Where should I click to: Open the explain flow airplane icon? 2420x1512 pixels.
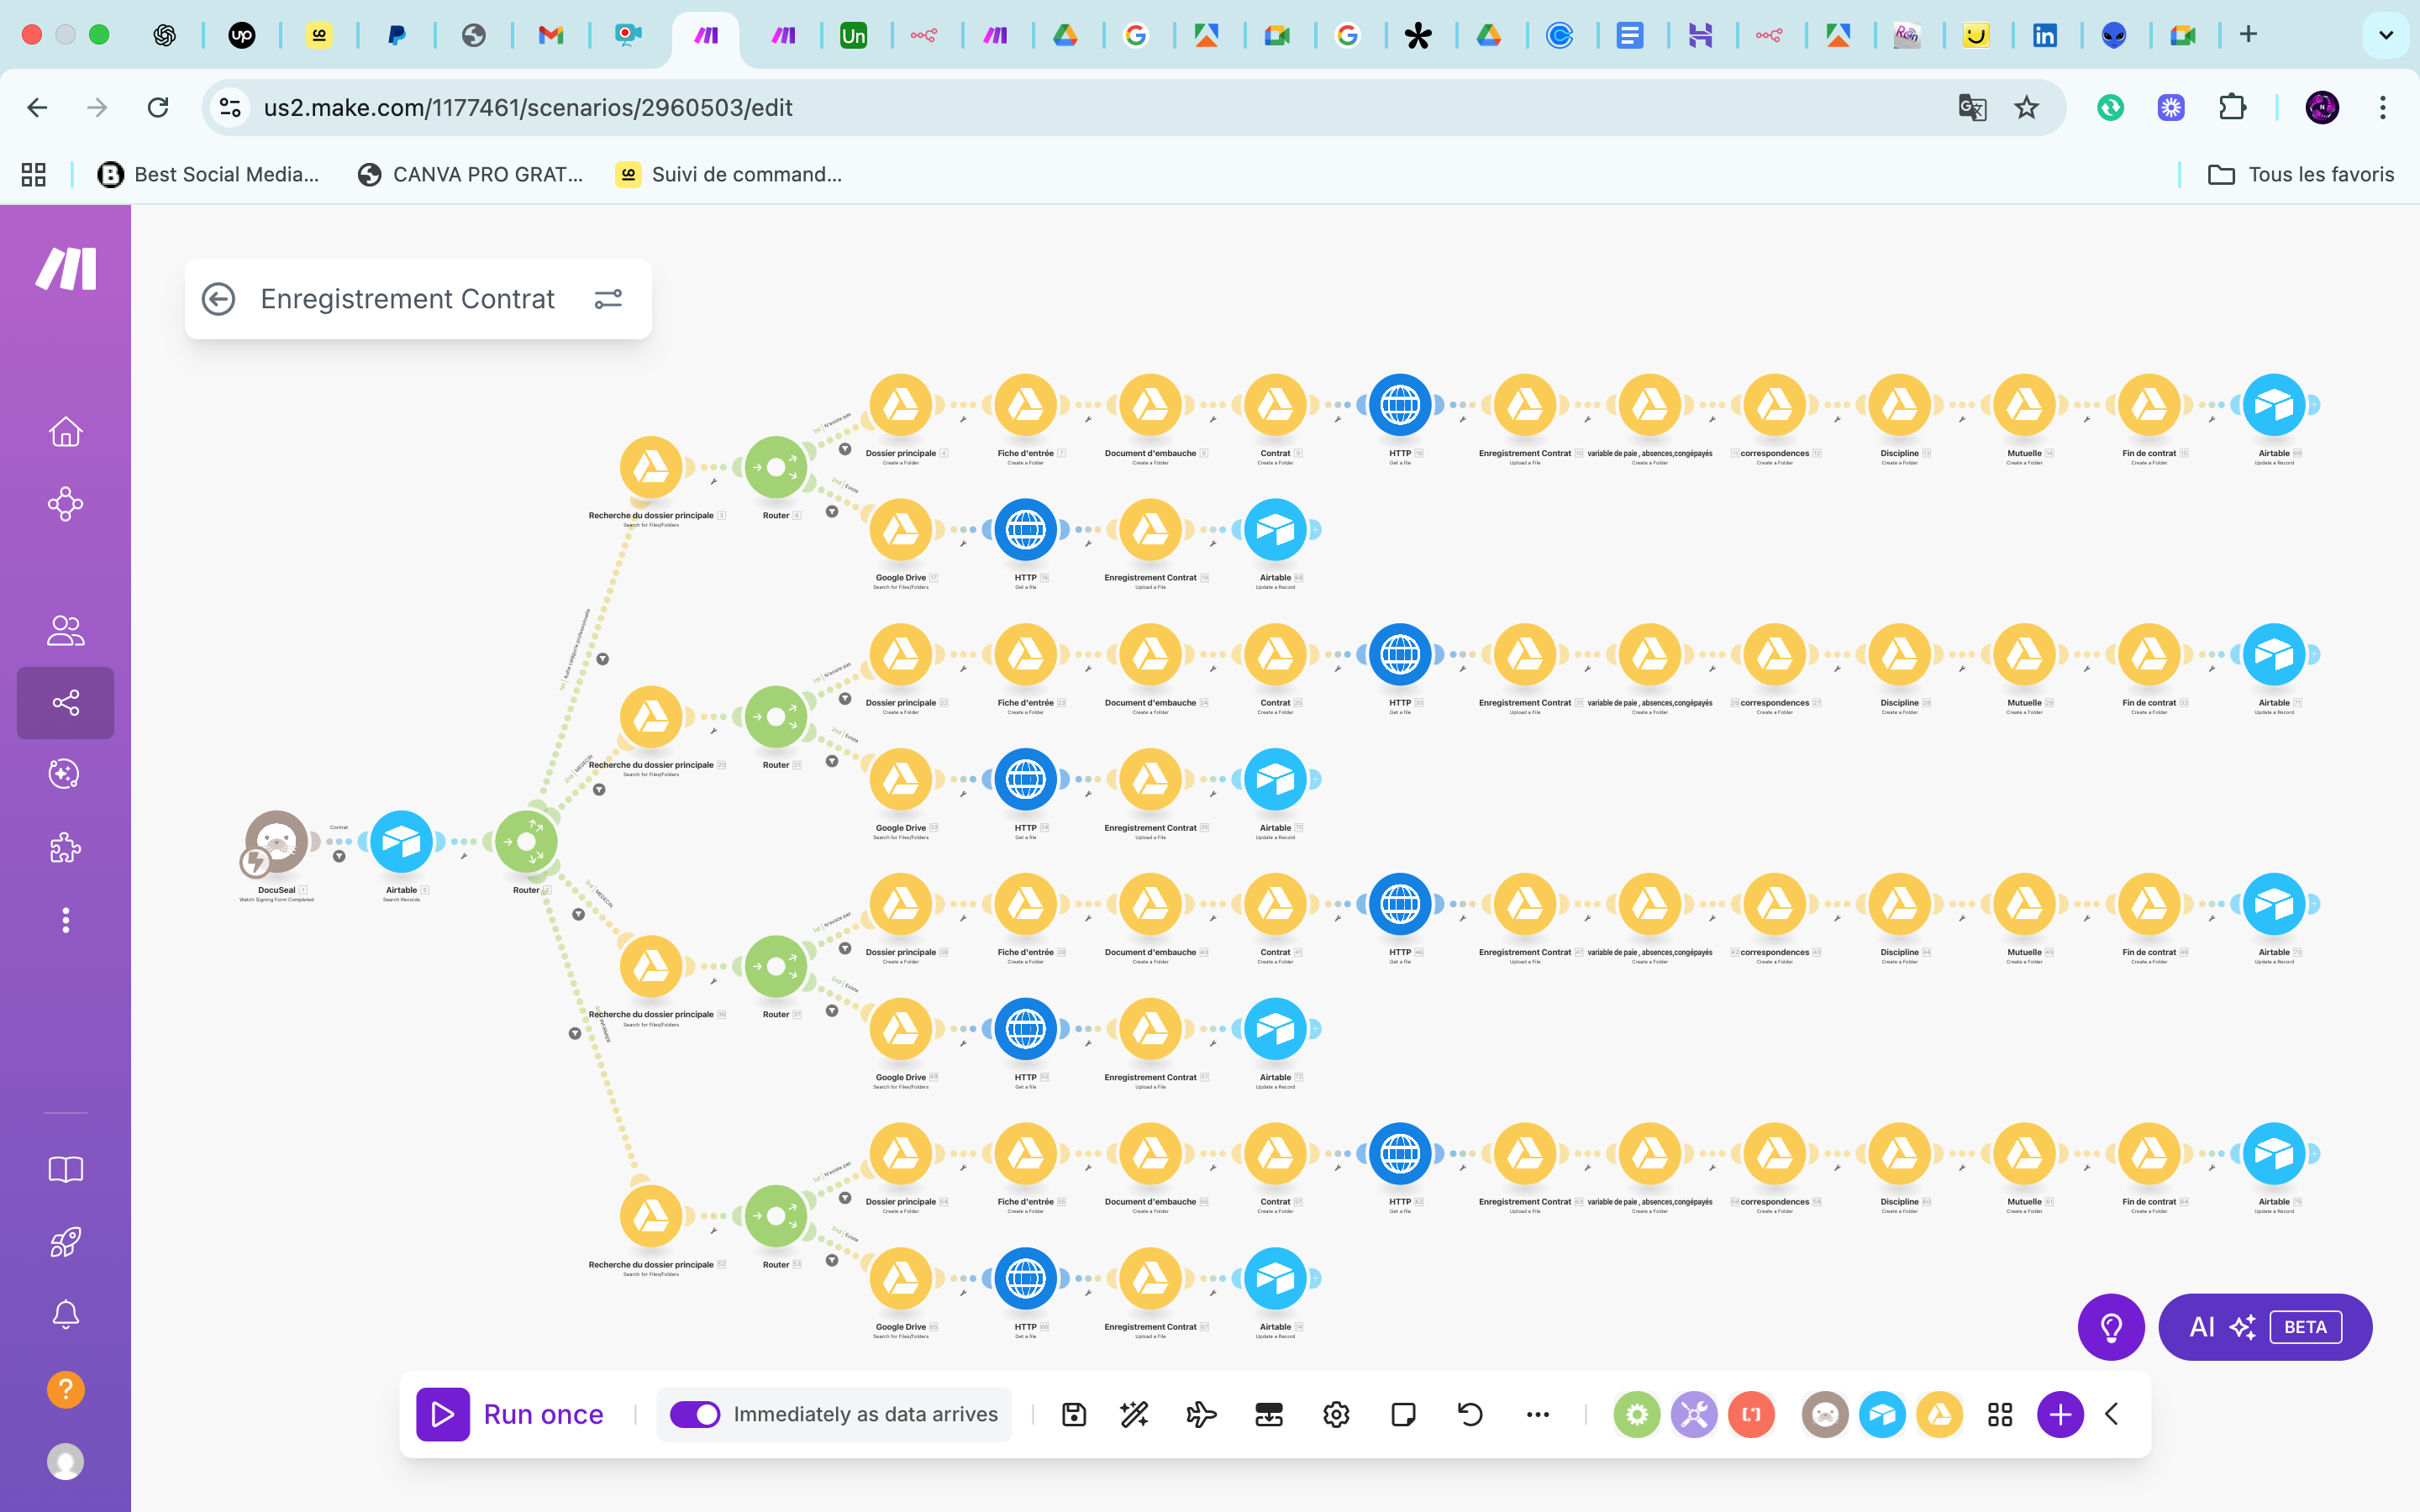click(x=1201, y=1414)
